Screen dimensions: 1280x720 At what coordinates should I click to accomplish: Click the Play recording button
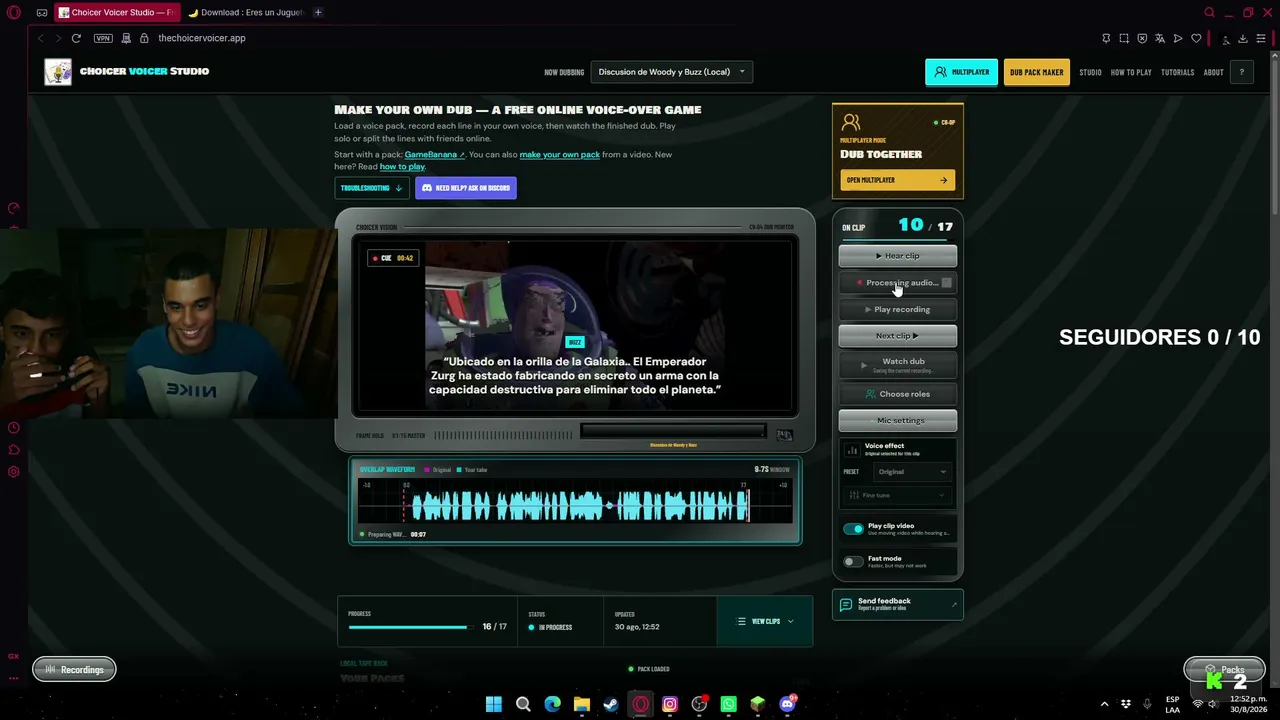coord(898,310)
